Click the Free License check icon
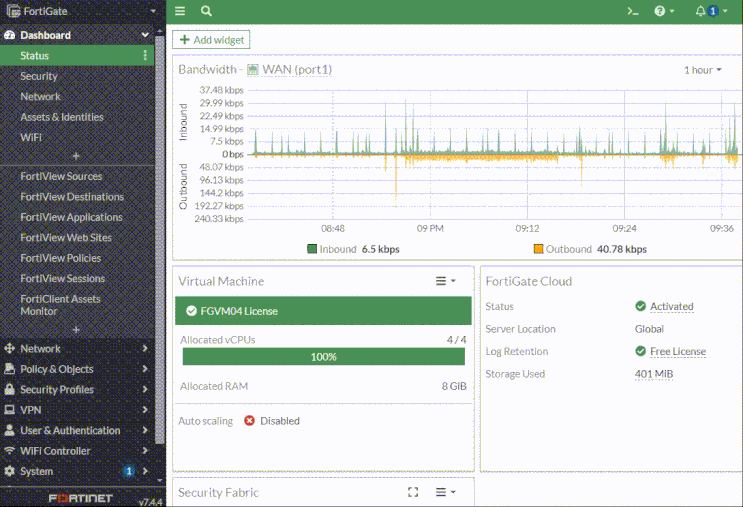 coord(640,351)
